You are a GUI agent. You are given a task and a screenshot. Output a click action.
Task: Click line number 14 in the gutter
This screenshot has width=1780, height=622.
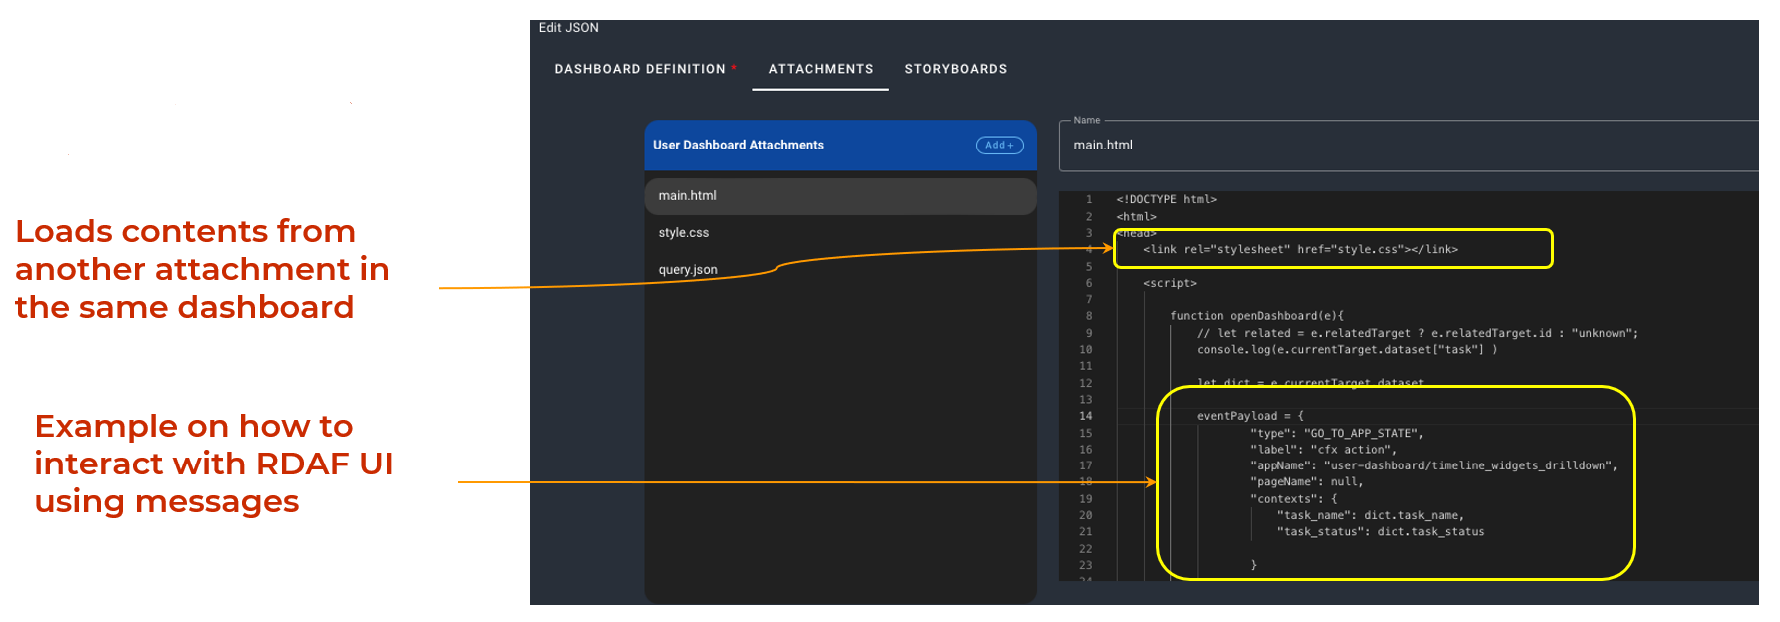[1086, 416]
